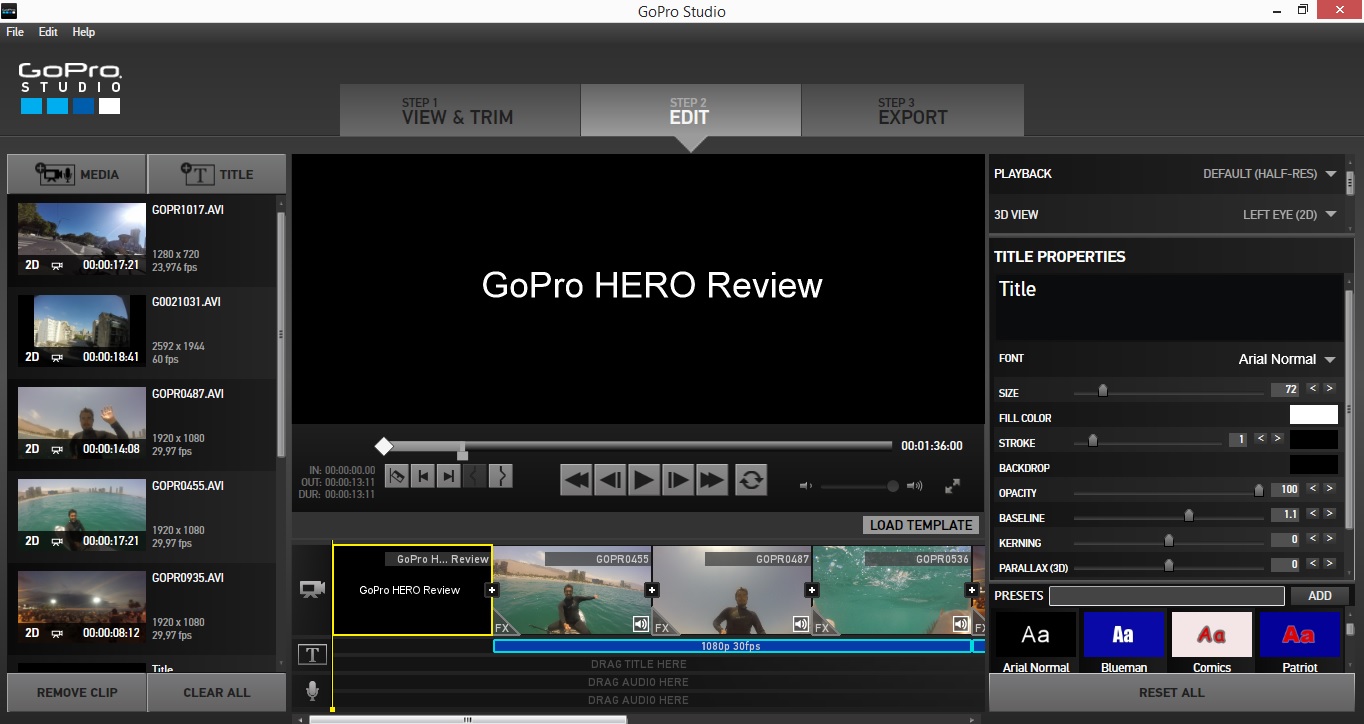Add transition after GoPro HERO Review title clip
This screenshot has height=724, width=1364.
pyautogui.click(x=491, y=590)
